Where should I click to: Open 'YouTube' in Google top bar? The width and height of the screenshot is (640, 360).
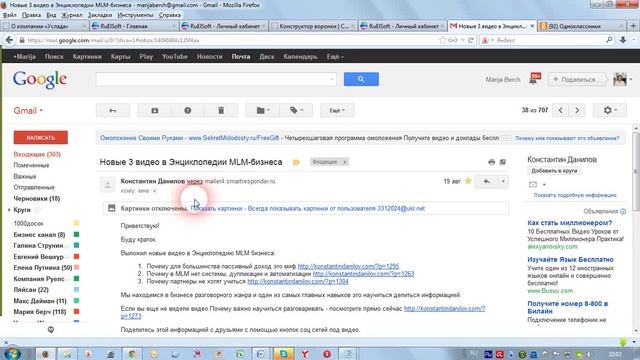pyautogui.click(x=175, y=57)
